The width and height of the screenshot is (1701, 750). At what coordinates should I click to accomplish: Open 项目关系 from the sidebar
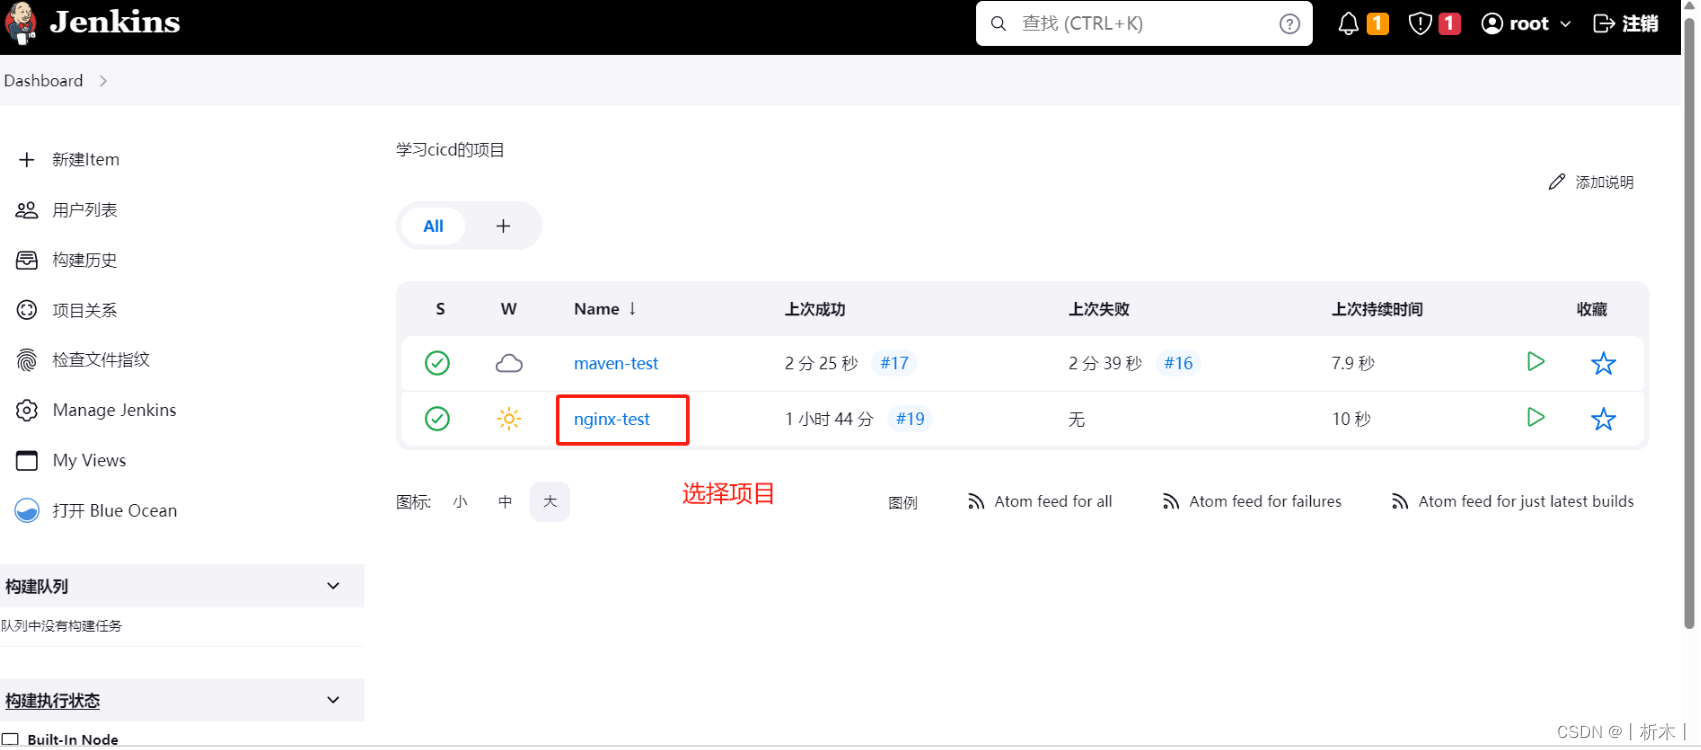pyautogui.click(x=85, y=310)
